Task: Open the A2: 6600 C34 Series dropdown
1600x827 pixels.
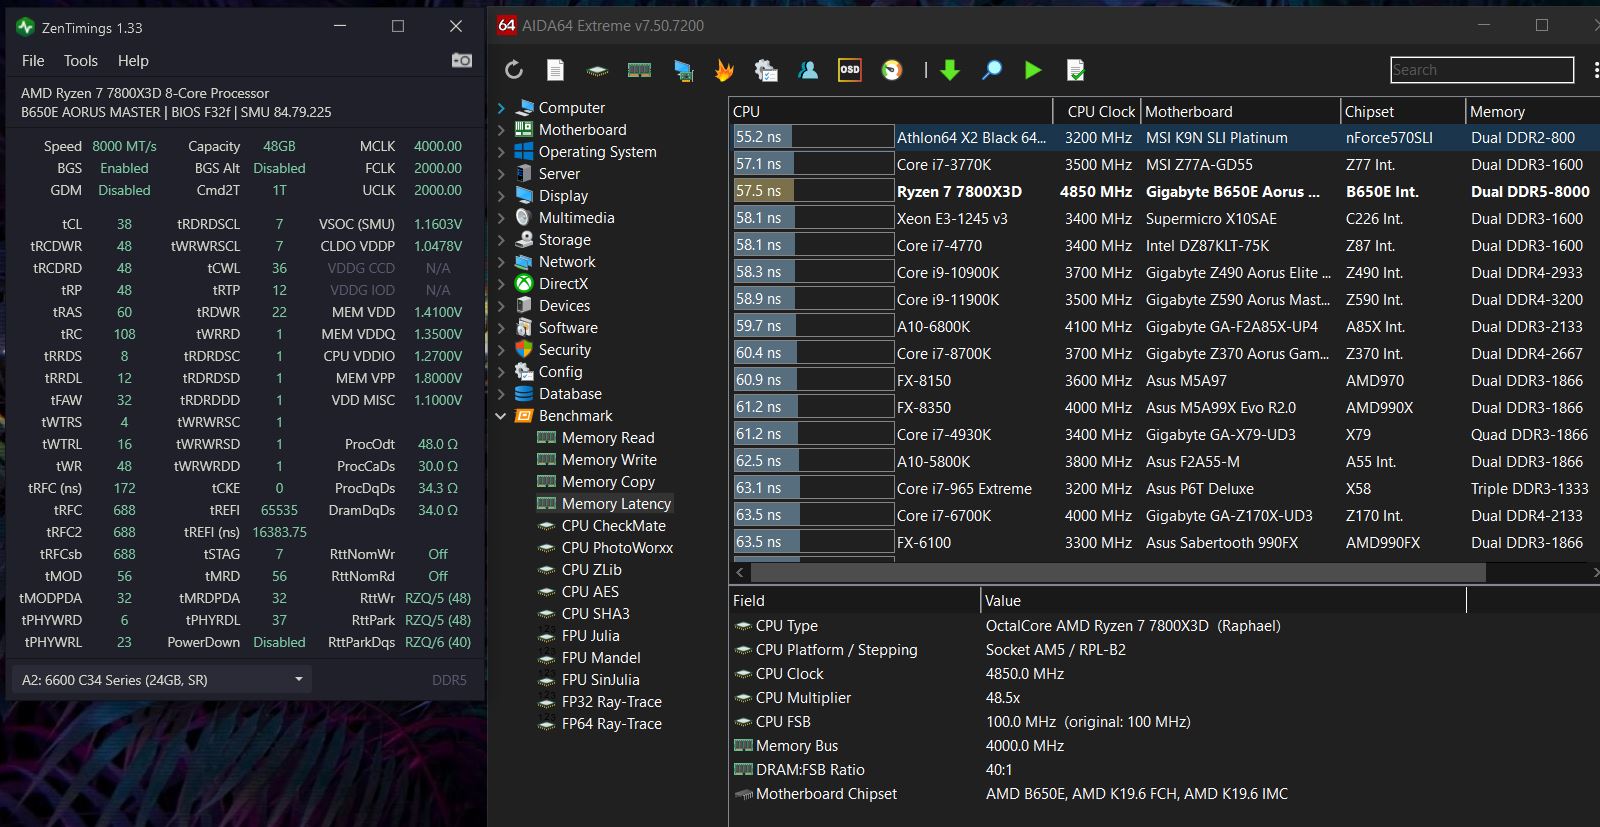Action: [161, 680]
